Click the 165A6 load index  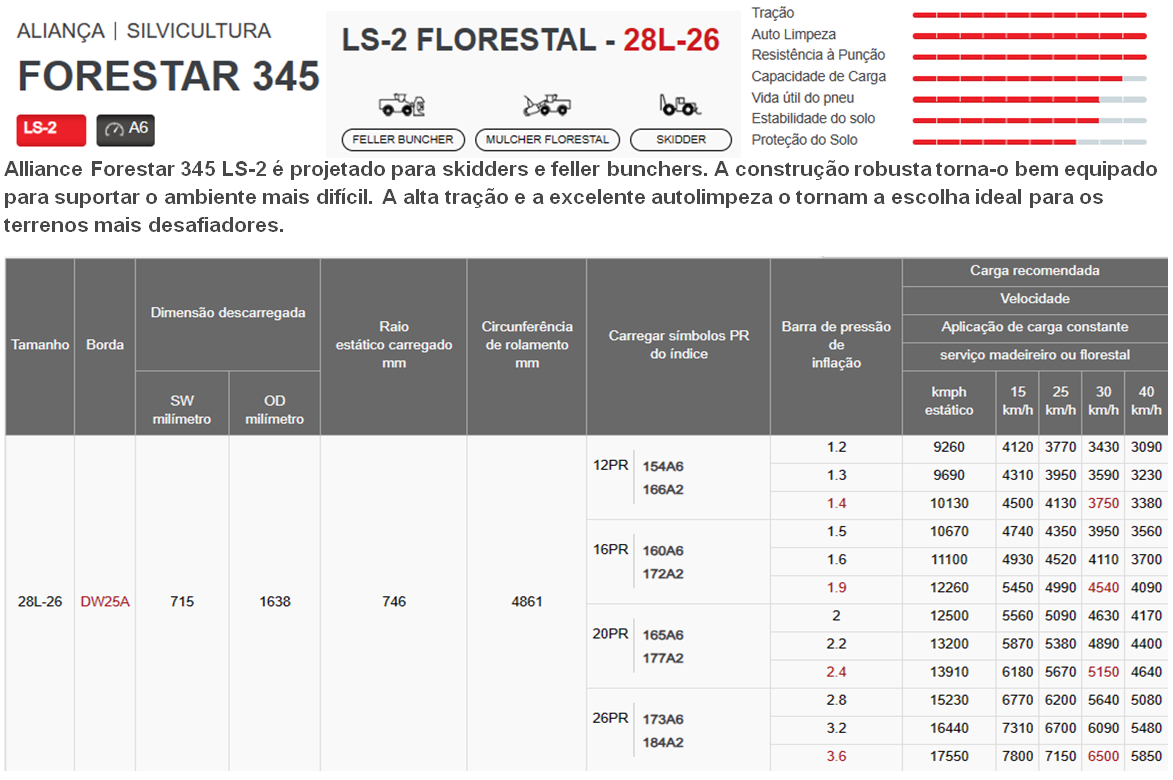point(663,636)
